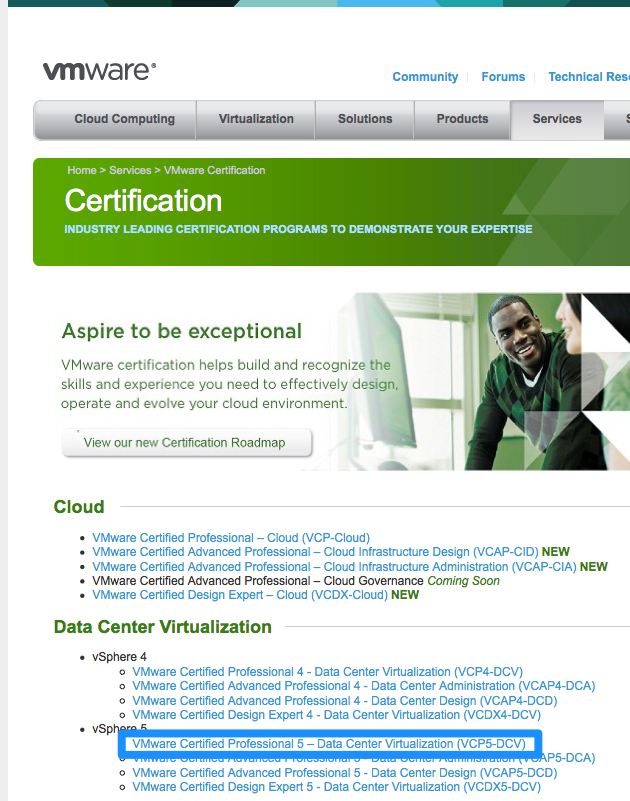The image size is (630, 801).
Task: Open the Technical Resources link
Action: pos(589,77)
